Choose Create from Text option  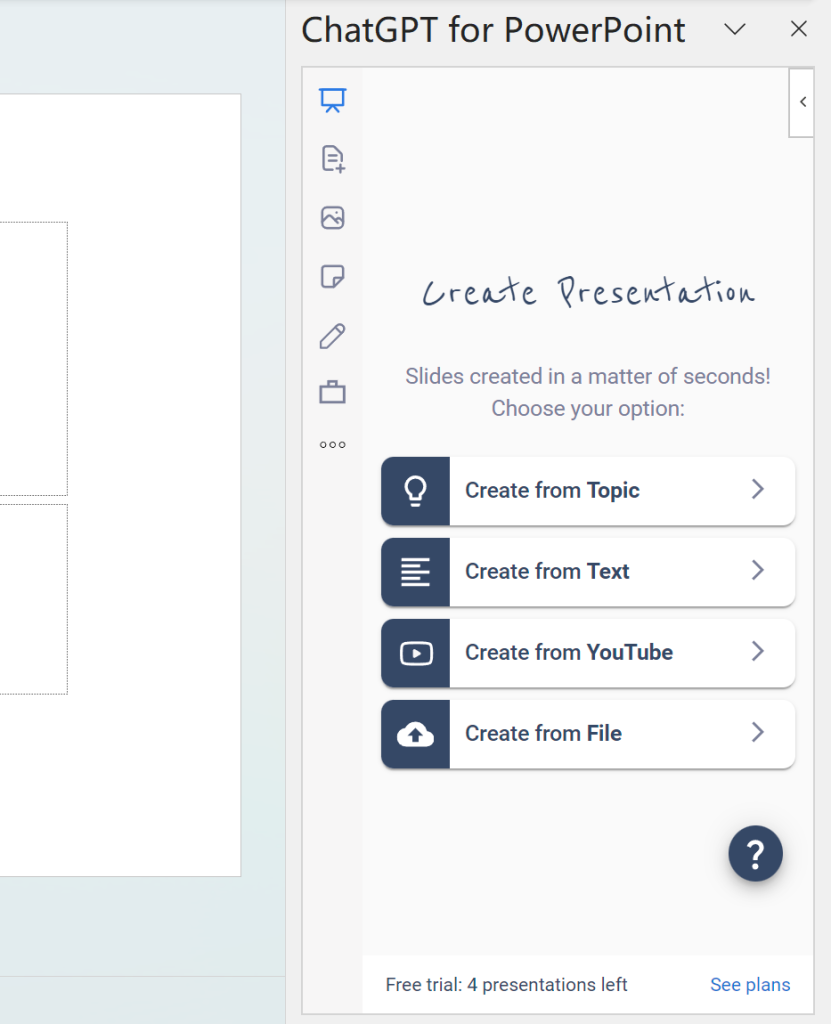tap(588, 572)
